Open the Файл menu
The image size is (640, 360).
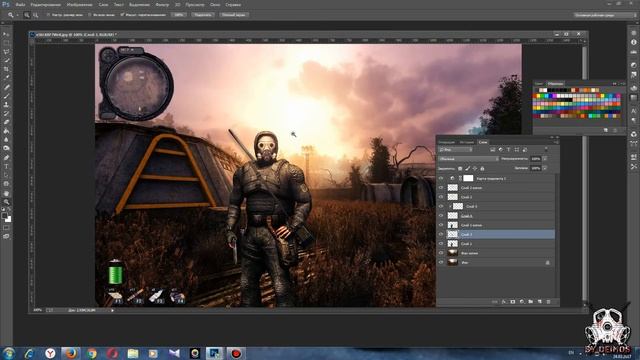[20, 5]
